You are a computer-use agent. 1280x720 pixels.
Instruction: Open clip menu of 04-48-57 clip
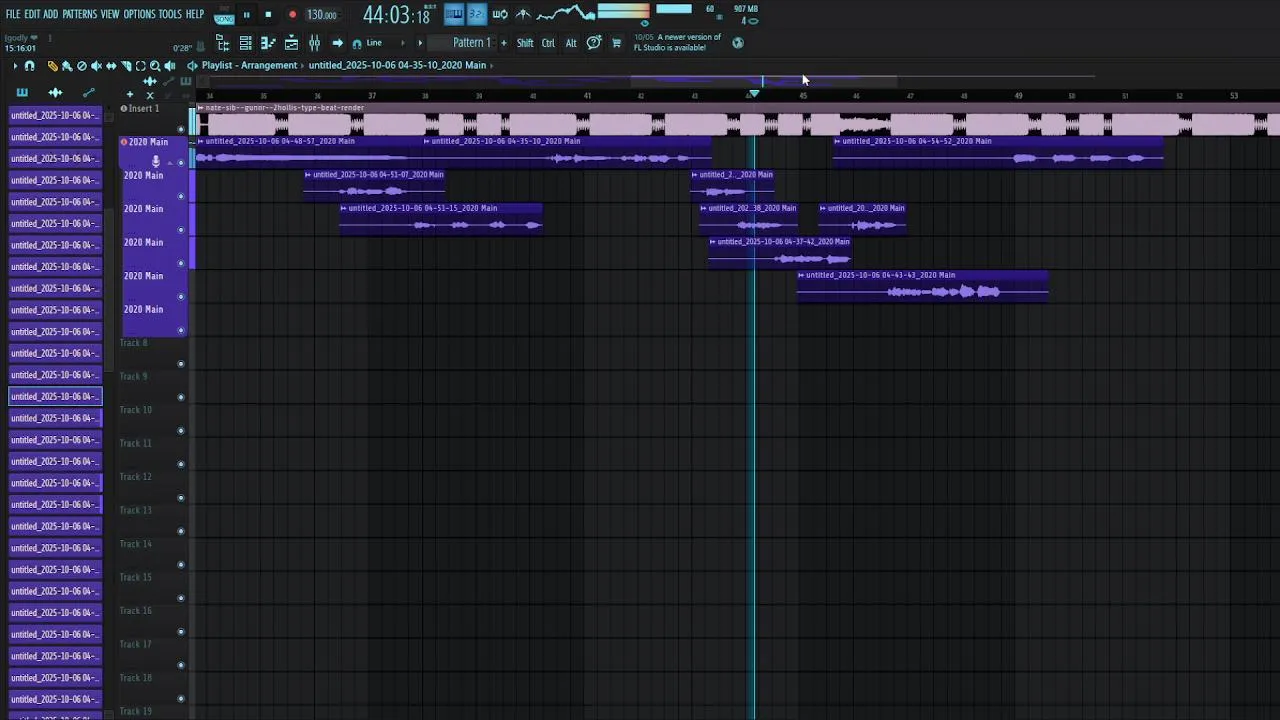click(201, 141)
